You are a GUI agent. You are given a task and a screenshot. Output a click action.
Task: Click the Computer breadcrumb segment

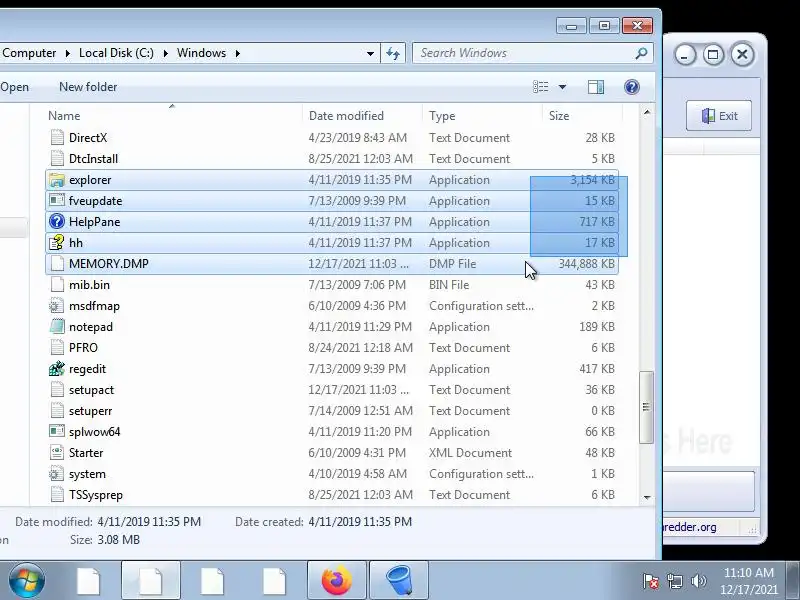29,53
